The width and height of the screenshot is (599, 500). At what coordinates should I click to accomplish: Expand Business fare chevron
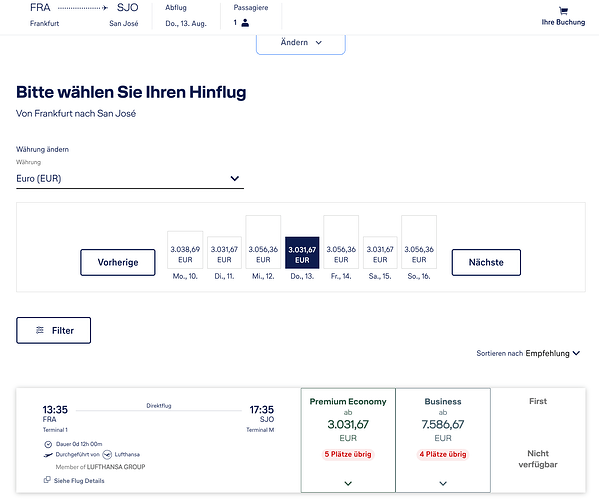[443, 483]
